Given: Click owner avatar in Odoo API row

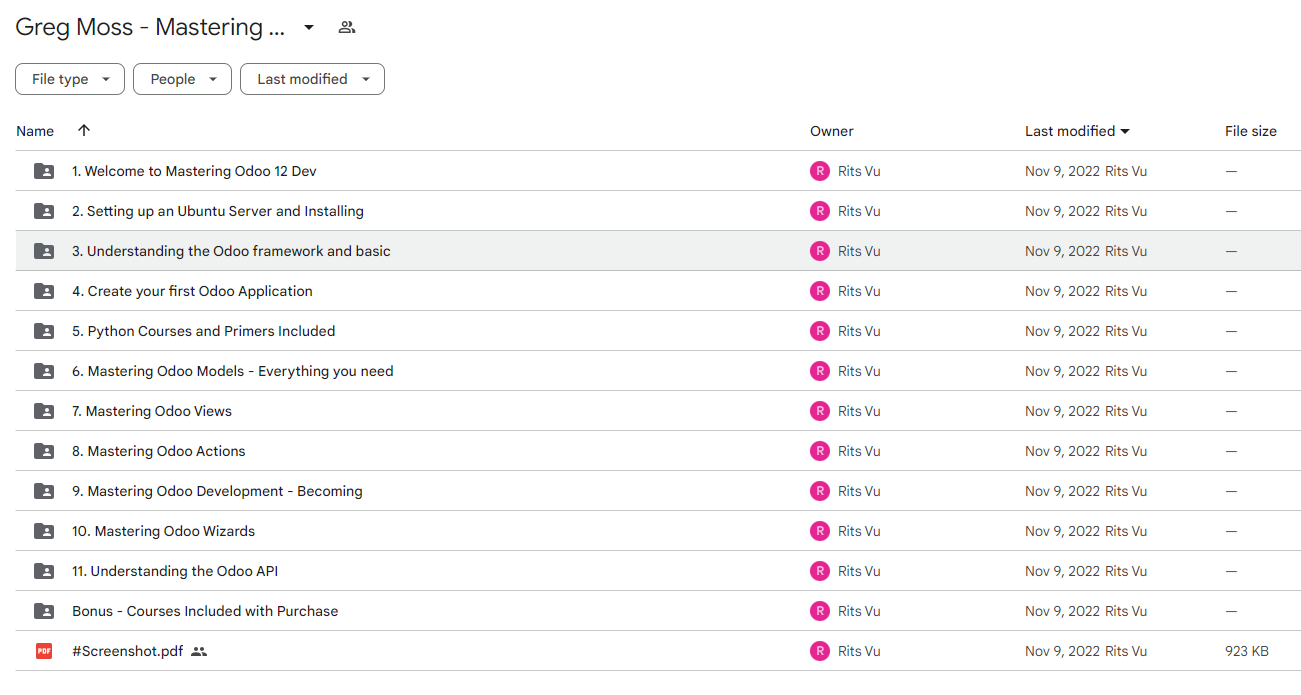Looking at the screenshot, I should tap(820, 571).
